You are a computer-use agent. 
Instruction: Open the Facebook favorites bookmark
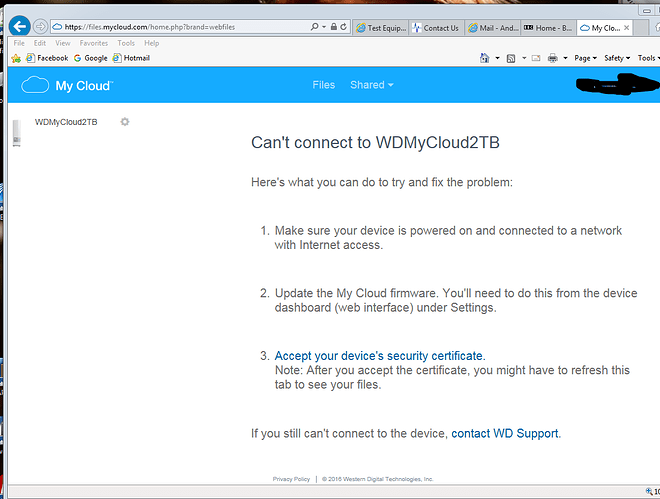[x=47, y=58]
